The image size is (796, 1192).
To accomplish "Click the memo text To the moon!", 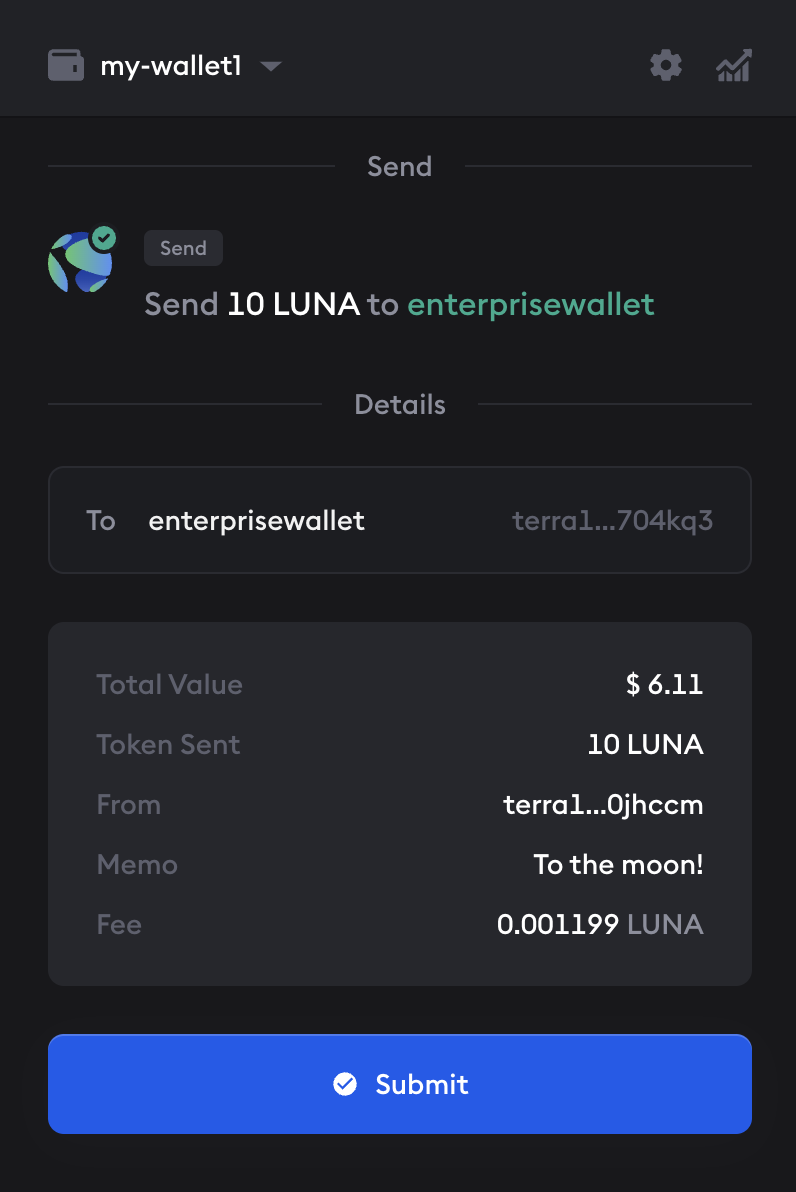I will click(618, 865).
